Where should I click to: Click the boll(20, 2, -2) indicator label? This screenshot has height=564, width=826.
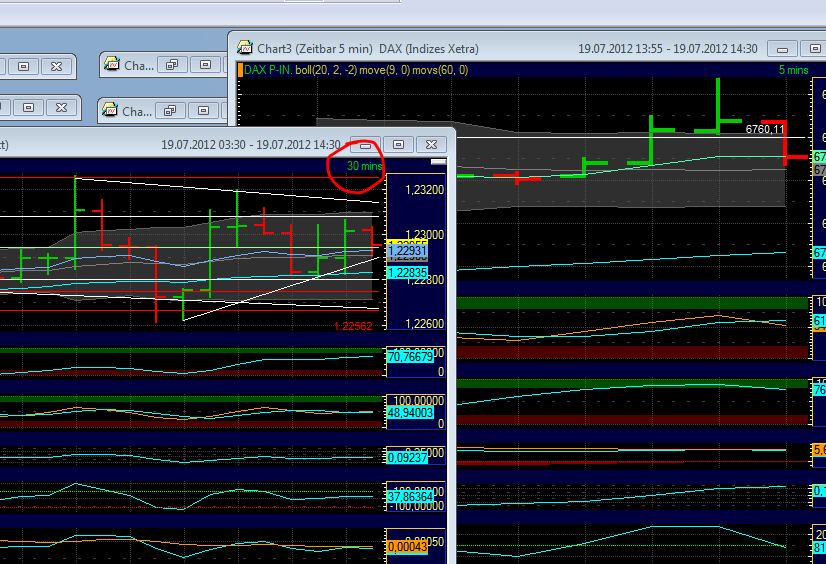(324, 70)
